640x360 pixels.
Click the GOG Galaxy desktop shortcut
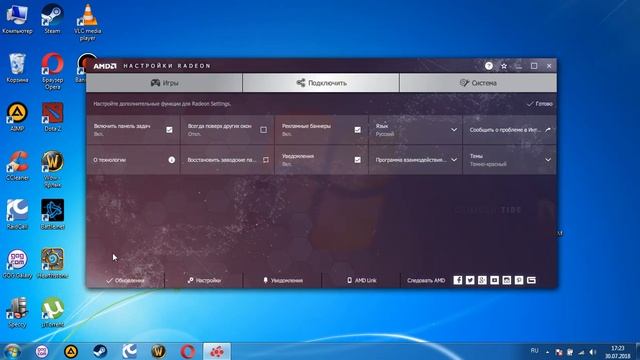click(17, 263)
